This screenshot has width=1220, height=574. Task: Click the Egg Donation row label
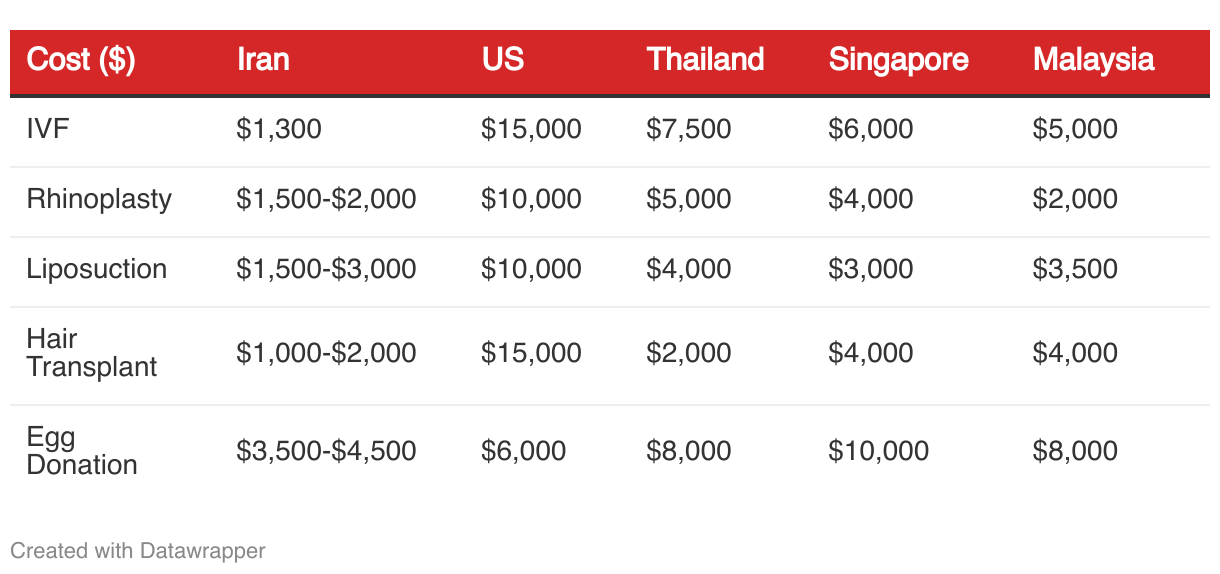(82, 451)
